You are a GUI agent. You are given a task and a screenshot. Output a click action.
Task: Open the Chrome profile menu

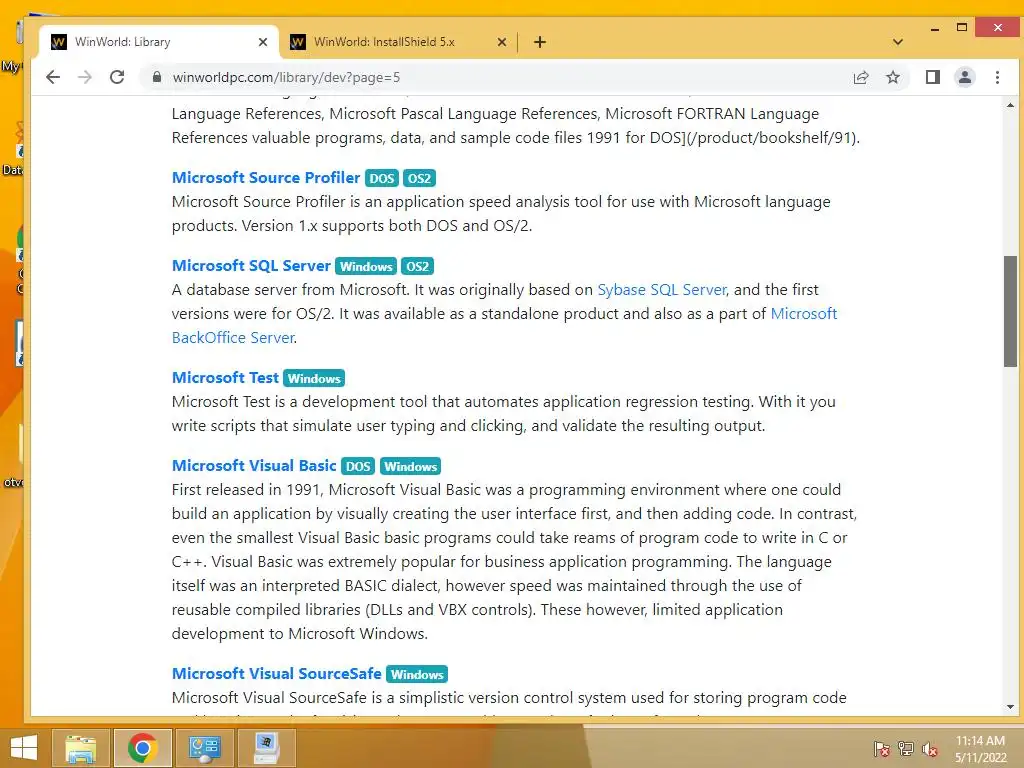click(965, 77)
